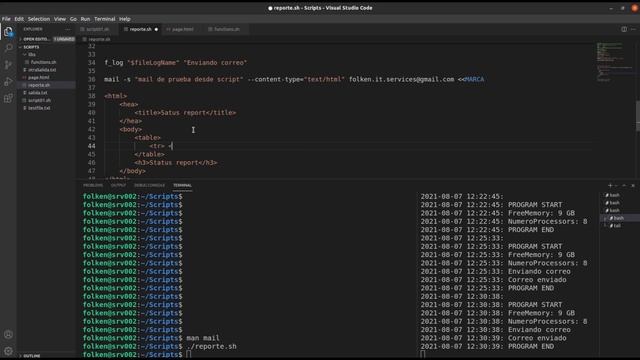
Task: Open otraSalida.txt in the explorer
Action: coord(42,70)
